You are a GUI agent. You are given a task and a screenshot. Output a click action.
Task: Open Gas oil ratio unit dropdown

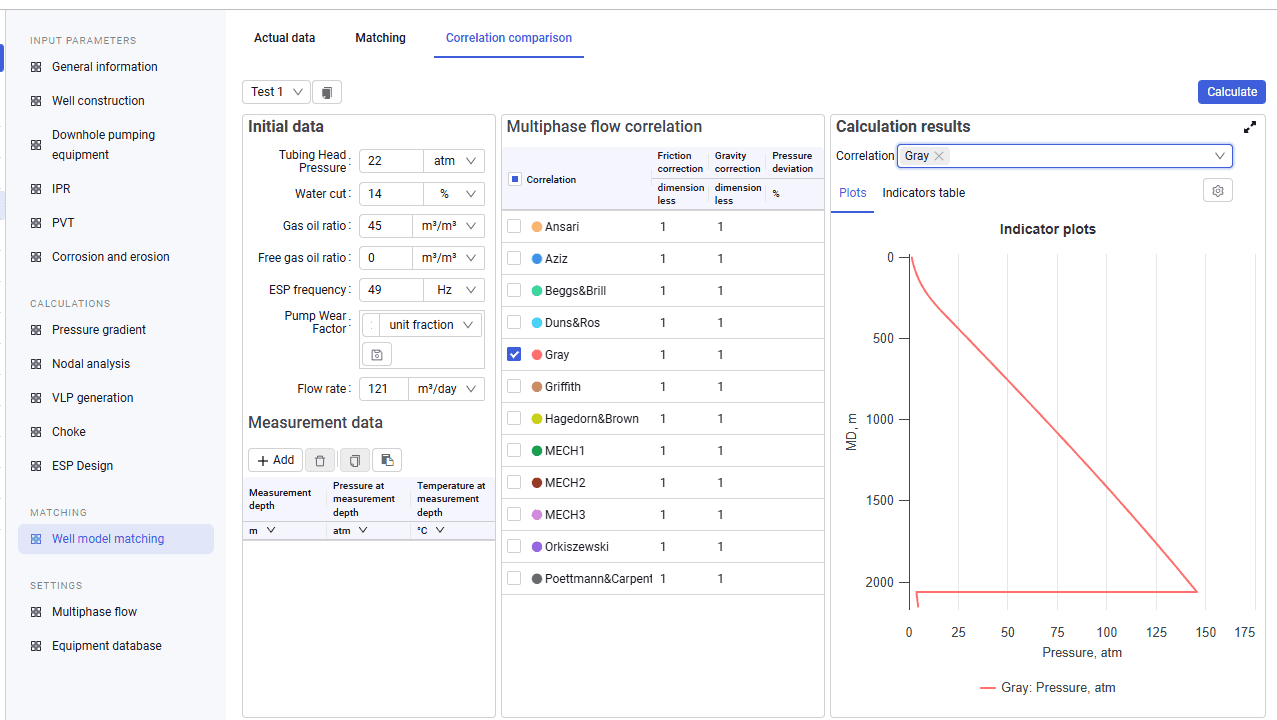click(448, 226)
